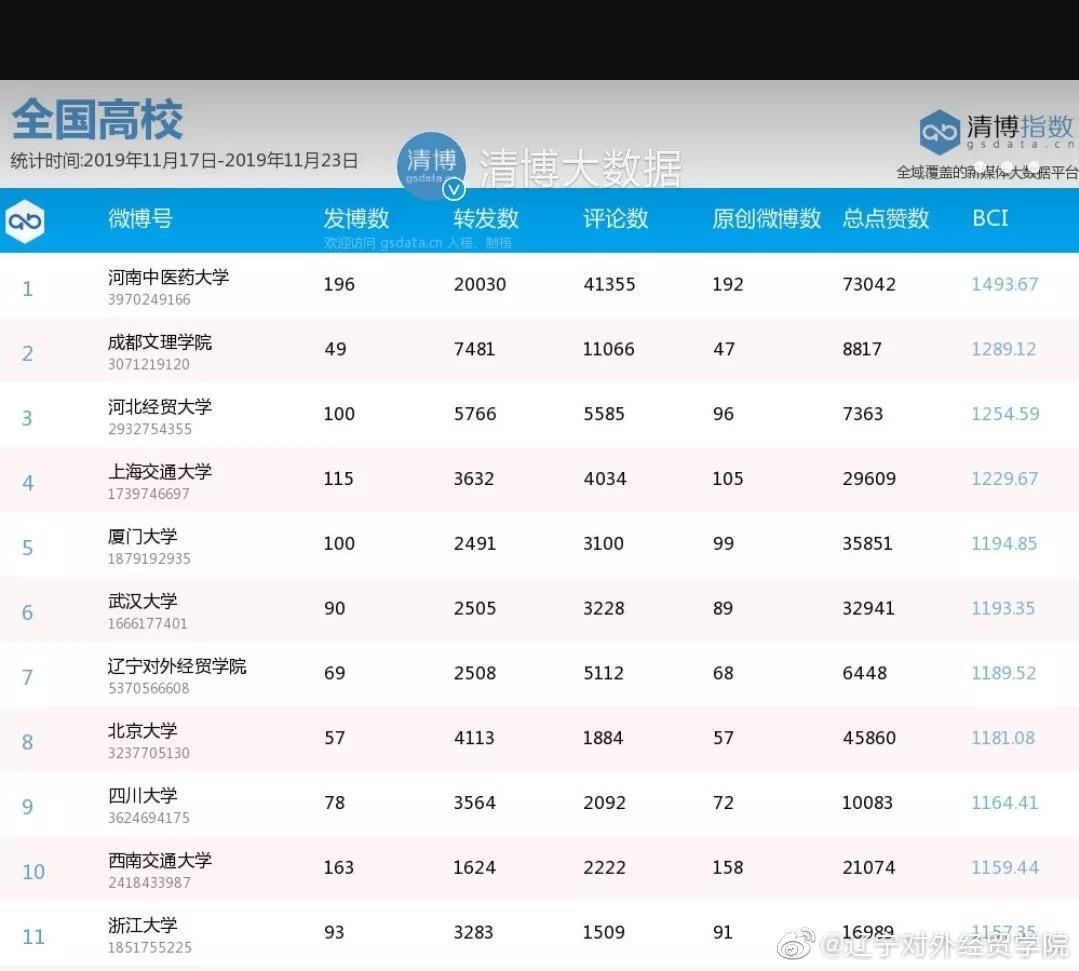Click BCI score 1254.59
This screenshot has width=1079, height=971.
click(x=1005, y=414)
